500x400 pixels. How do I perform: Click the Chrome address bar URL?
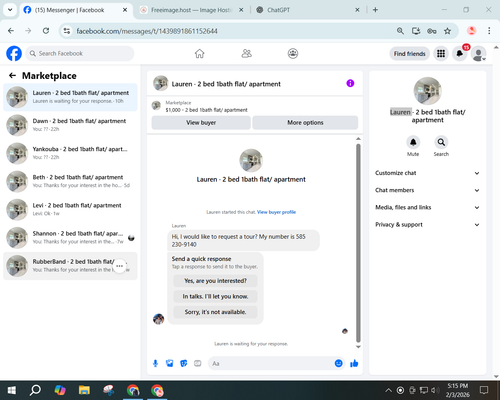coord(147,31)
